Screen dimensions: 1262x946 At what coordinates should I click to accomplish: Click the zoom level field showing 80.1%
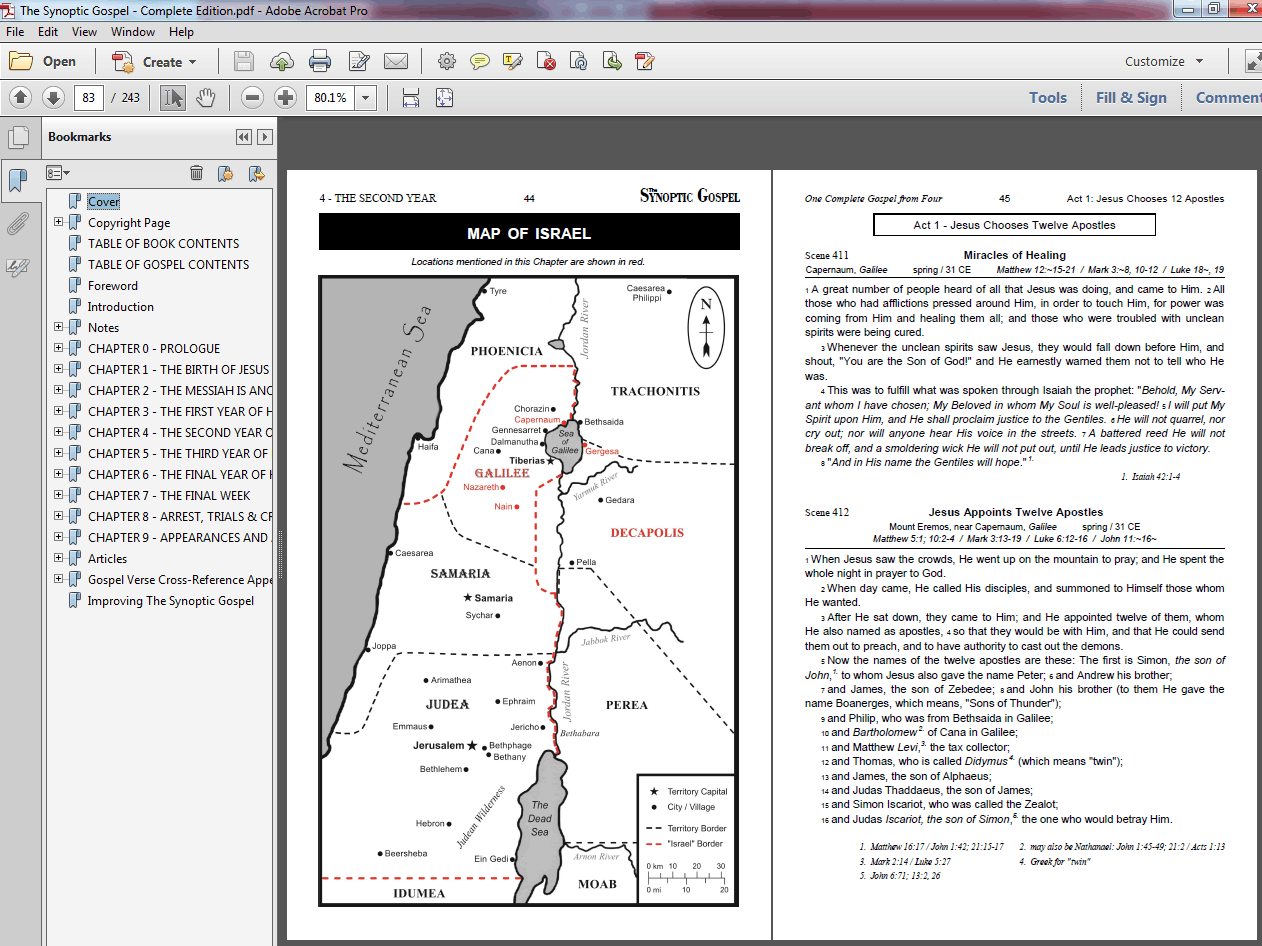tap(330, 97)
